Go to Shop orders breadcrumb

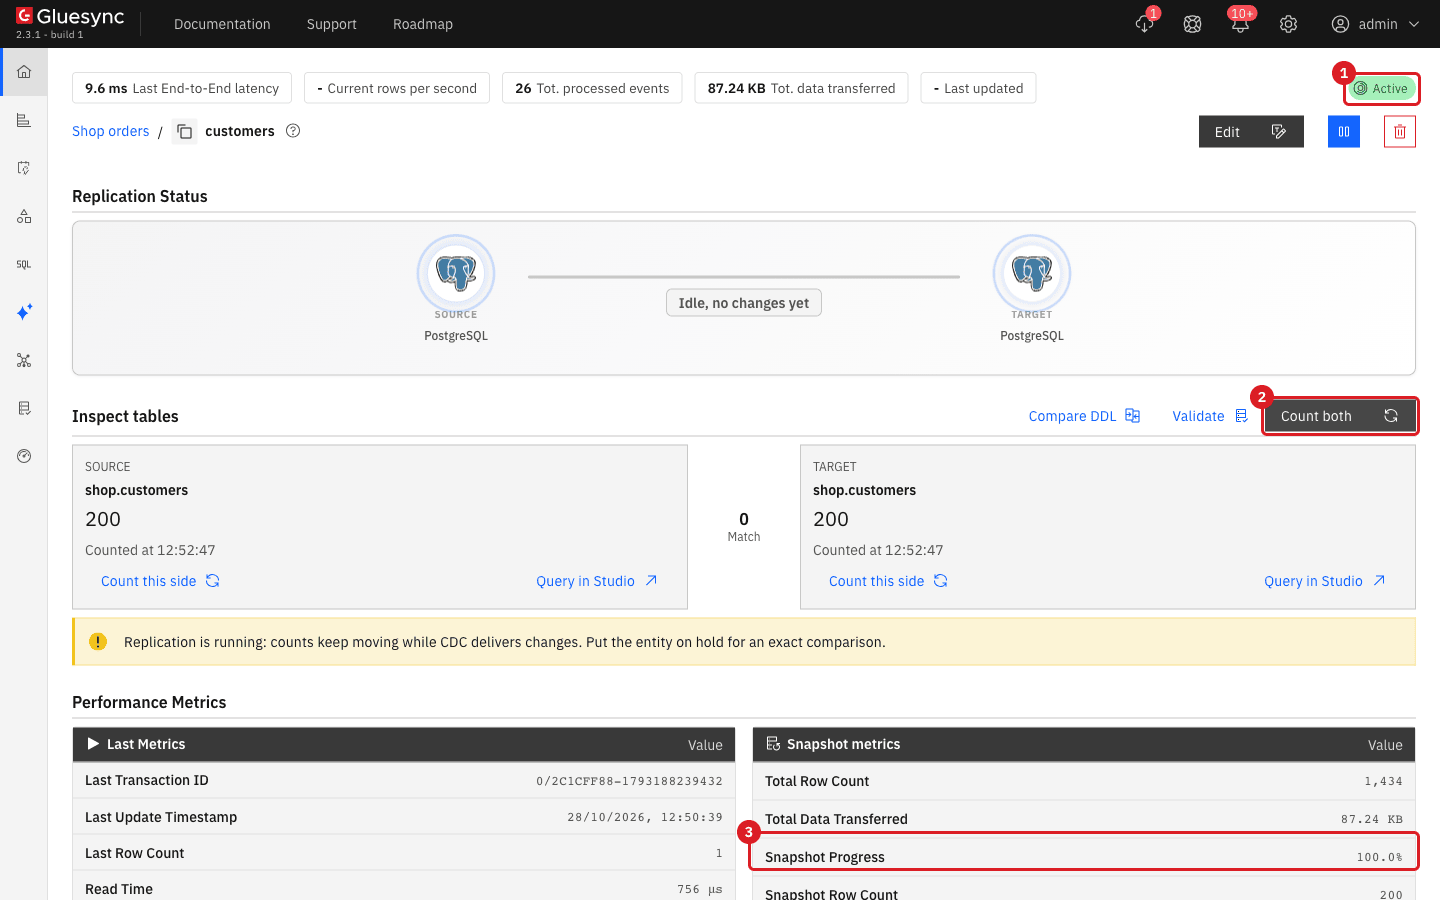[x=110, y=131]
